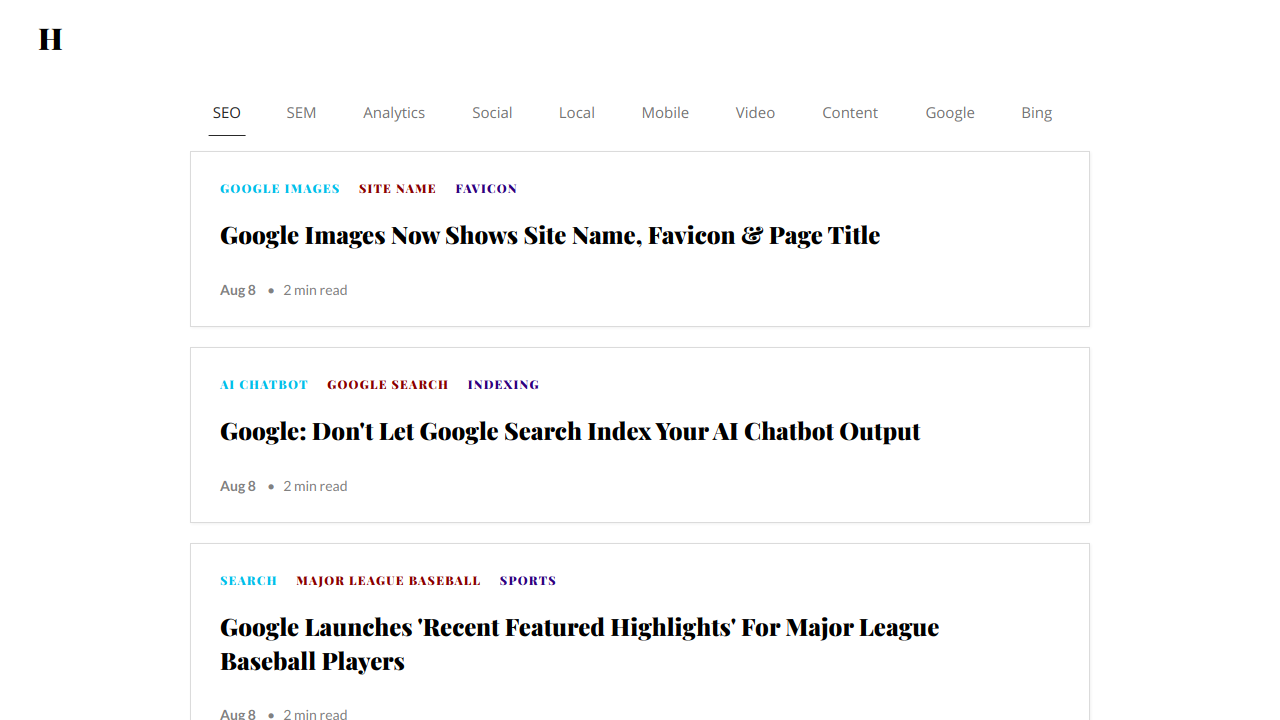This screenshot has width=1280, height=720.
Task: Click Aug 8 date on AI Chatbot article
Action: 238,486
